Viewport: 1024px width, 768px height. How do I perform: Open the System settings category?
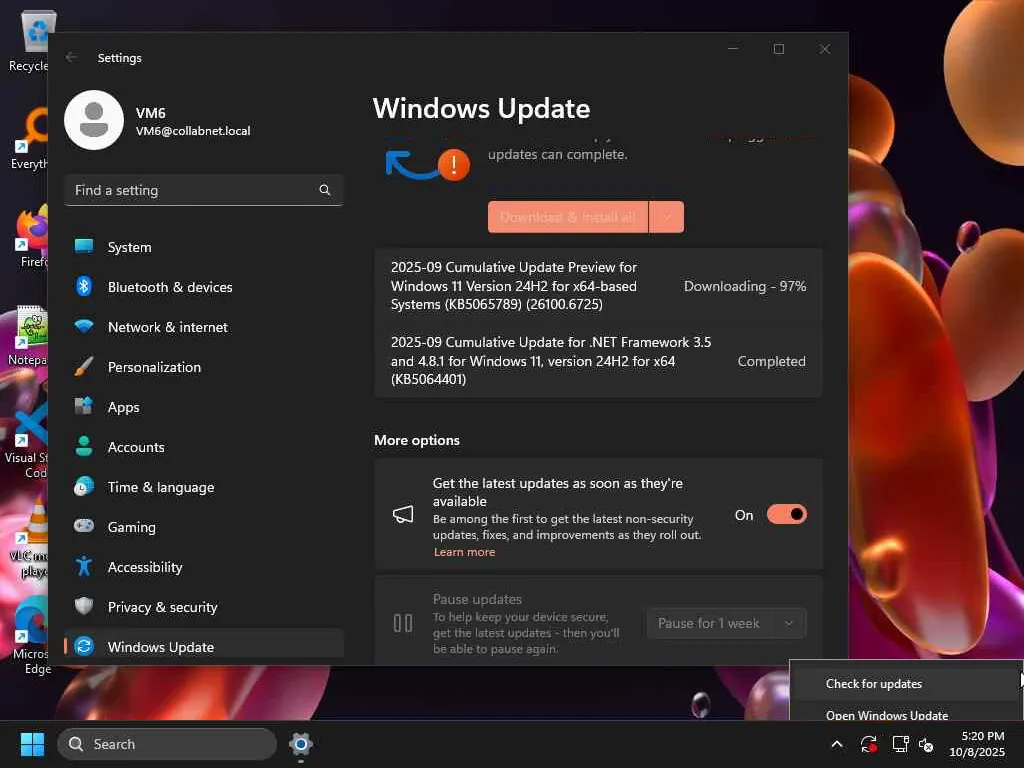click(204, 247)
